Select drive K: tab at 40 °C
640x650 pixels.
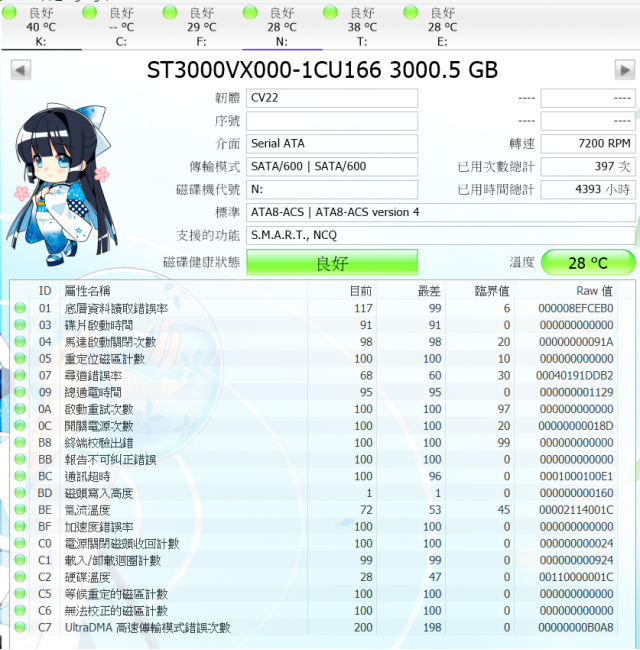pyautogui.click(x=41, y=27)
